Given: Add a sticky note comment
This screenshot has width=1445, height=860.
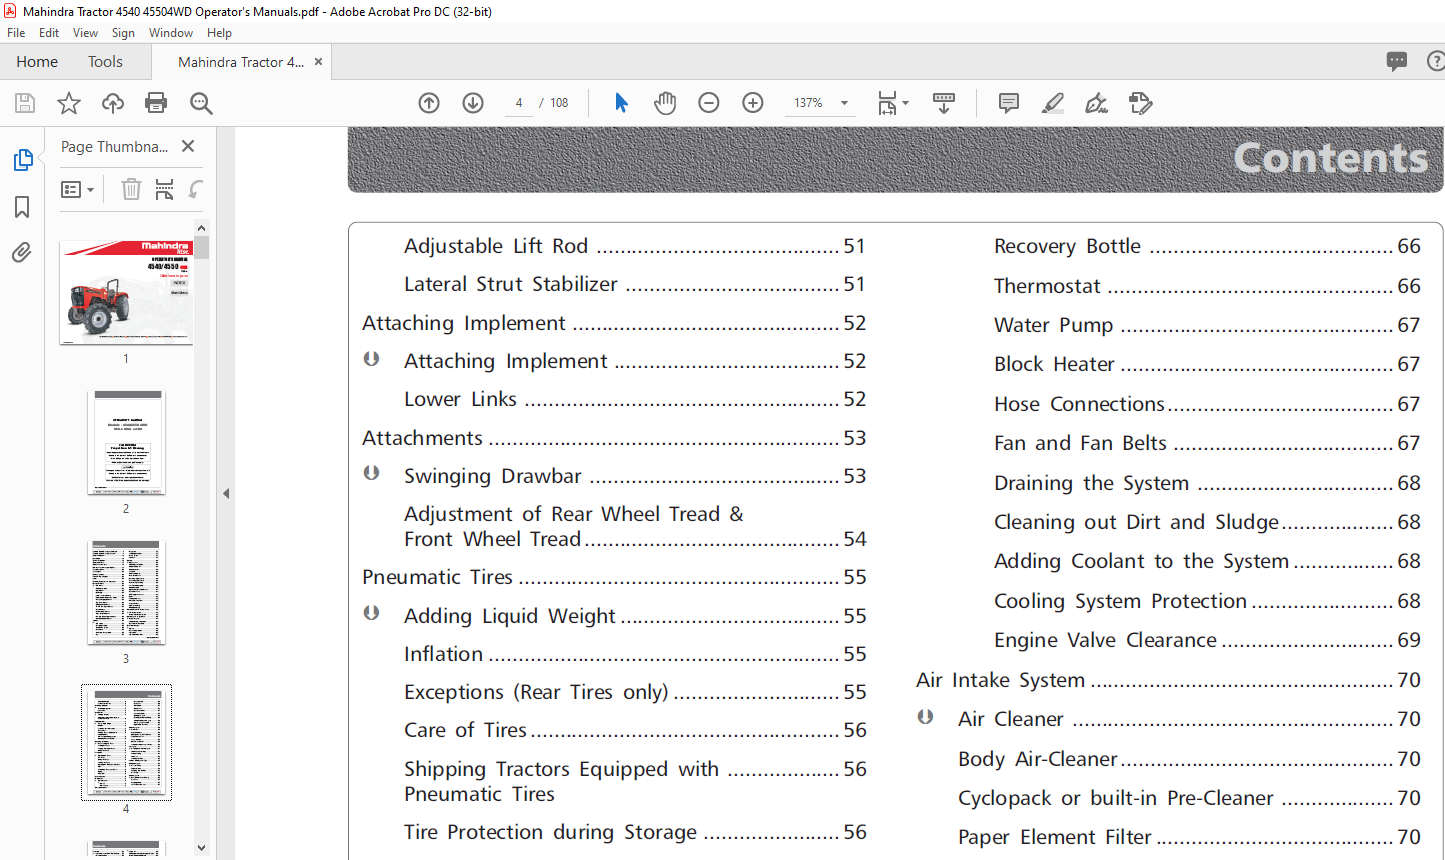Looking at the screenshot, I should (1009, 103).
